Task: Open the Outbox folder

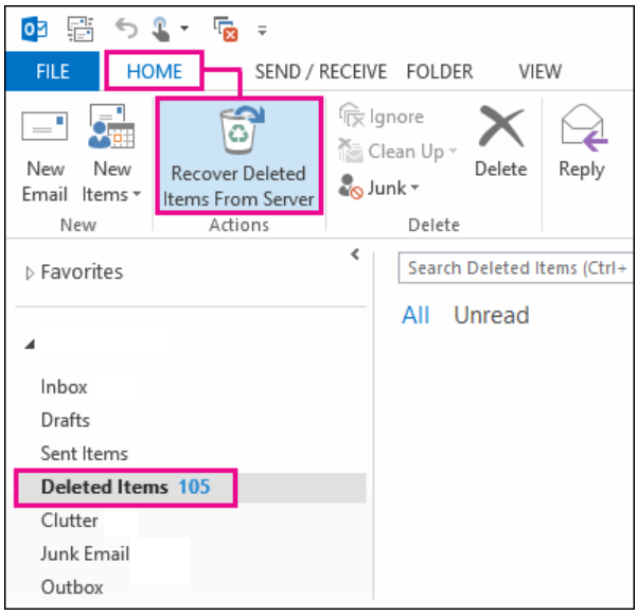Action: click(72, 587)
